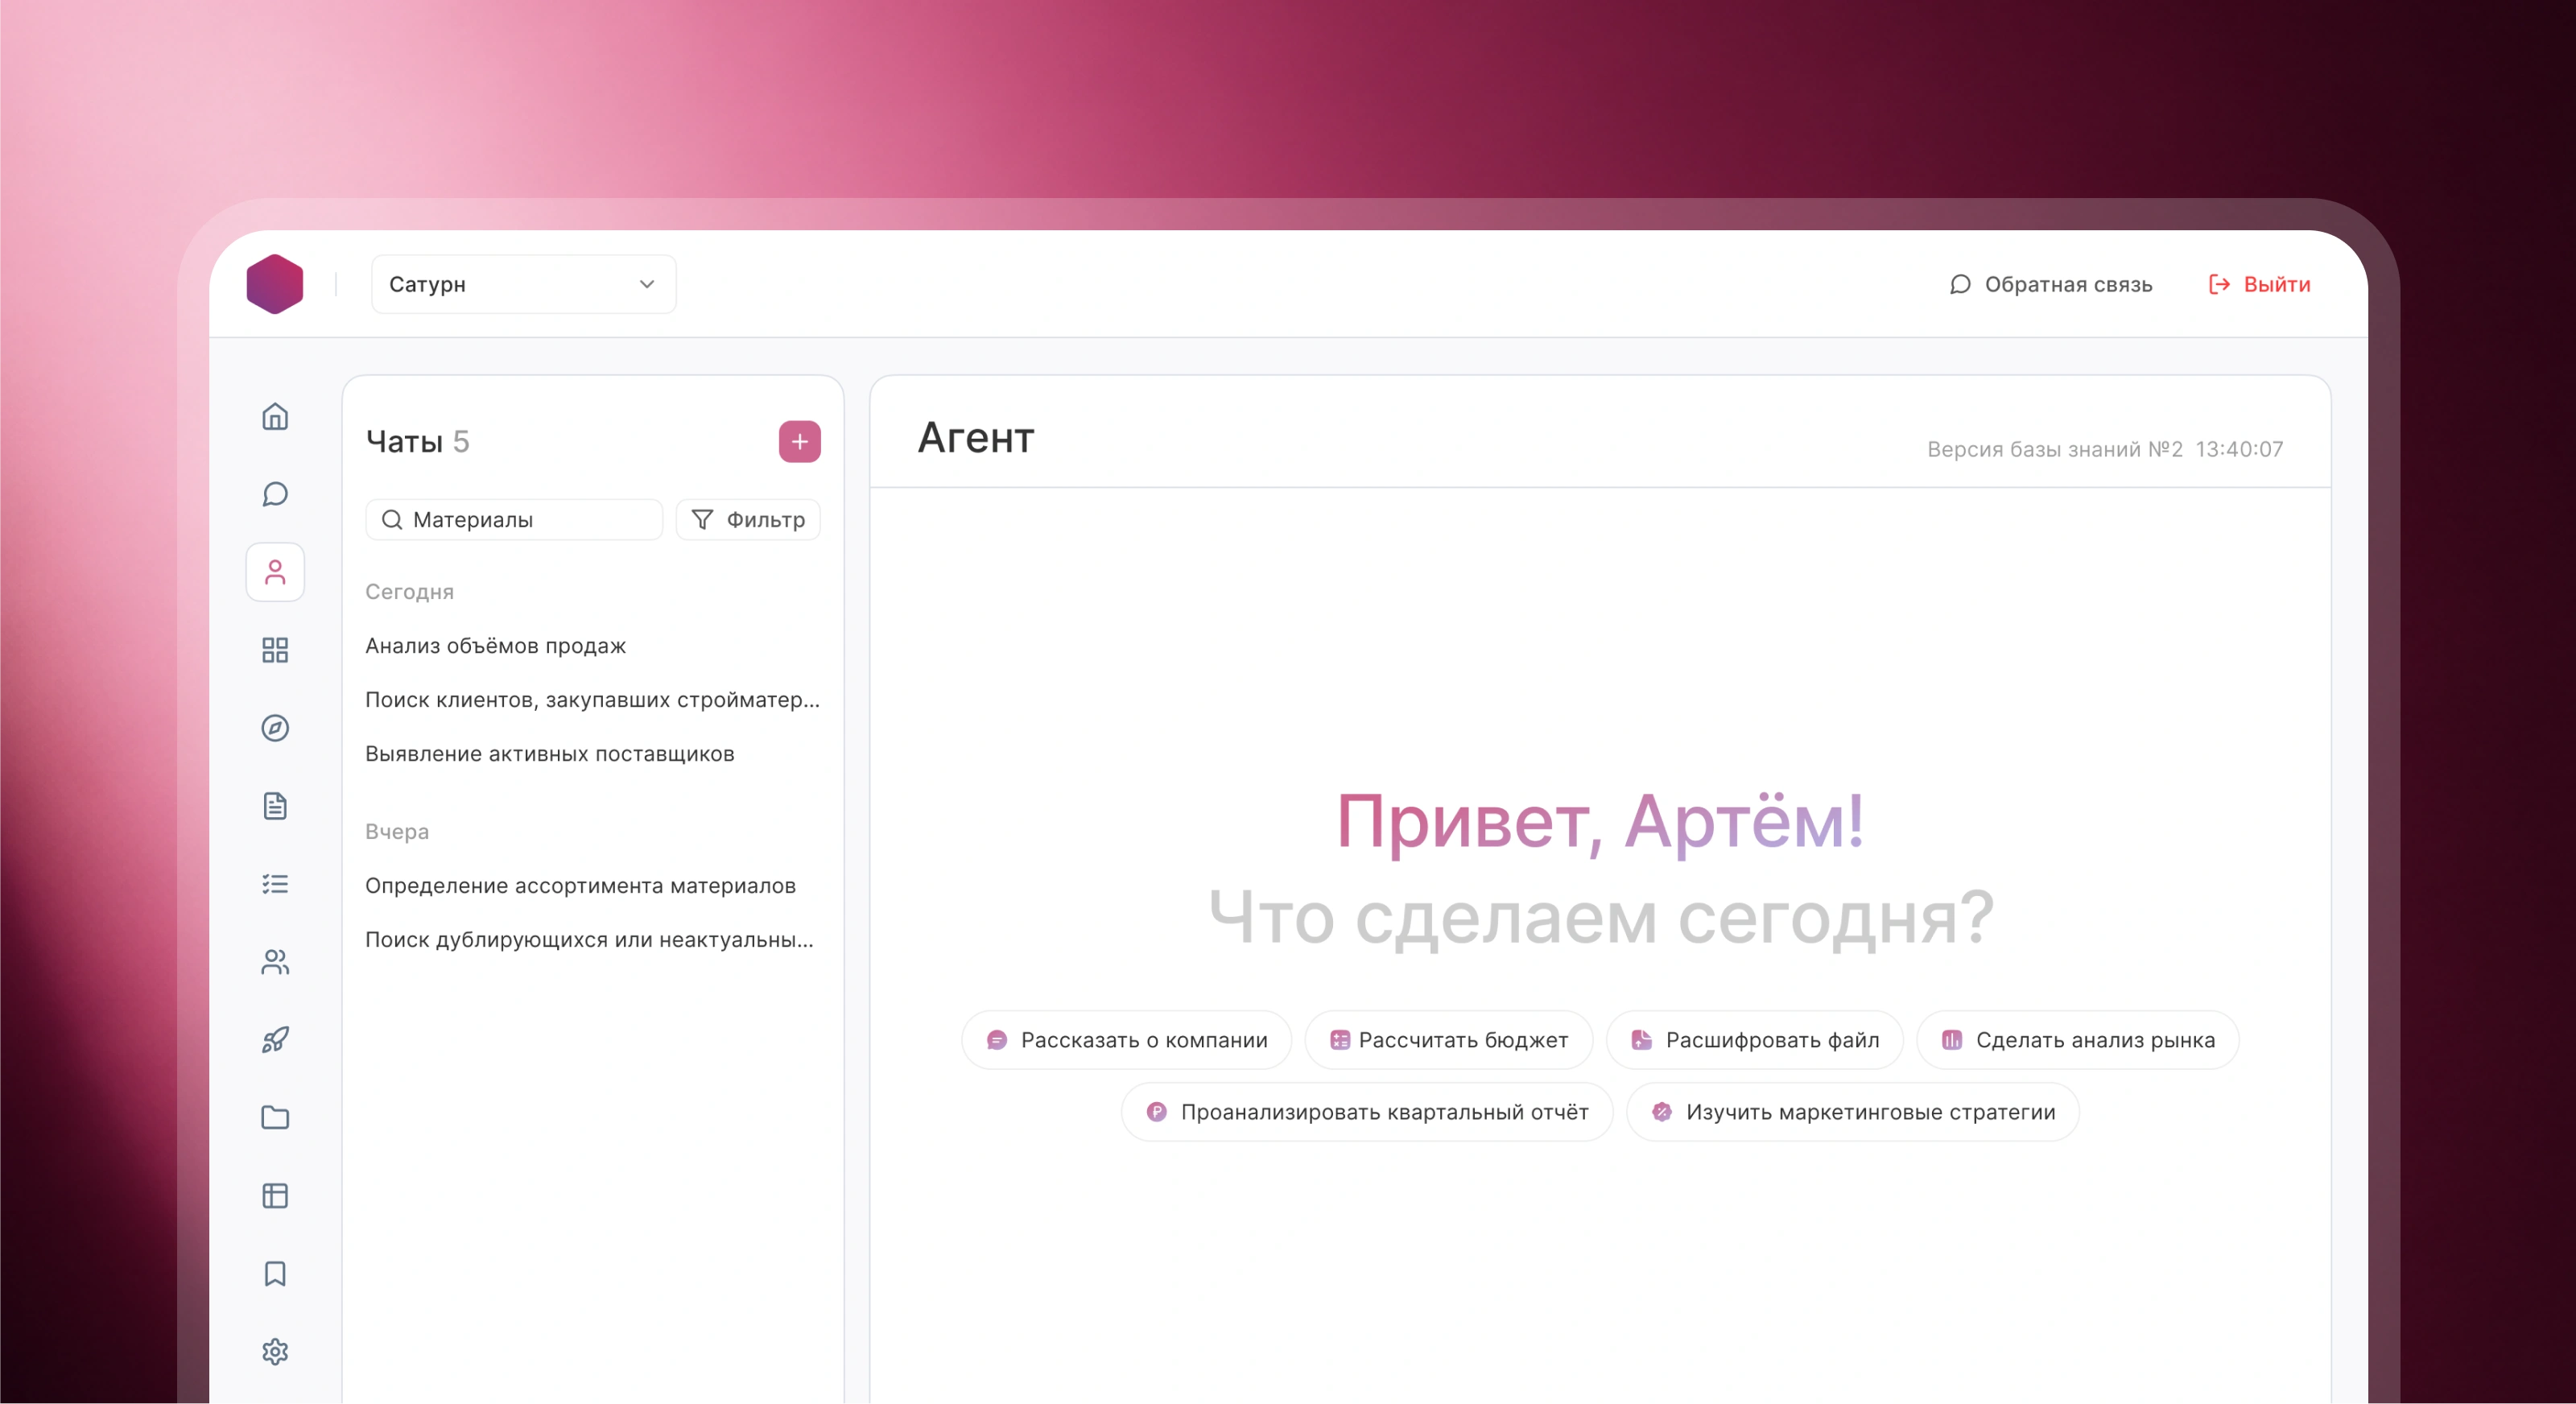Open the settings gear sidebar icon
The width and height of the screenshot is (2576, 1404).
click(275, 1352)
